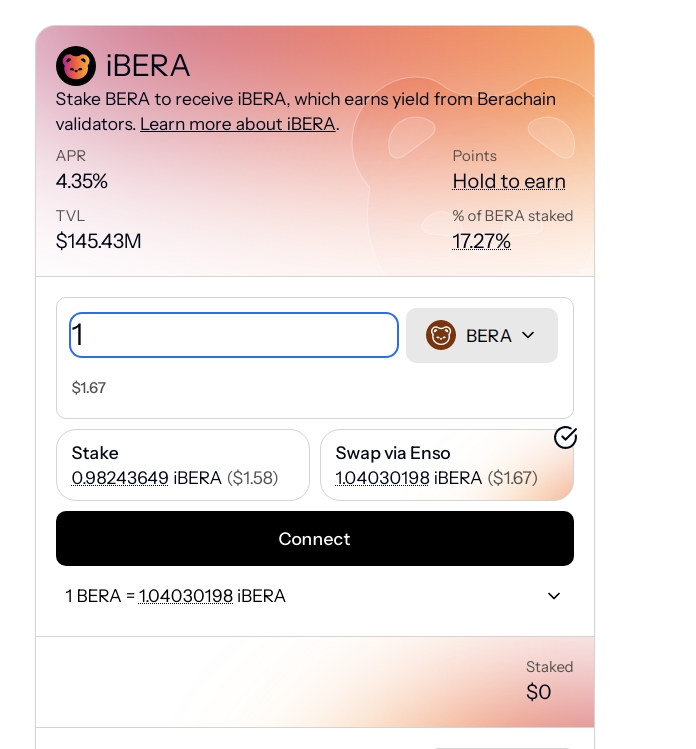
Task: Select the Stake option card
Action: click(x=183, y=465)
